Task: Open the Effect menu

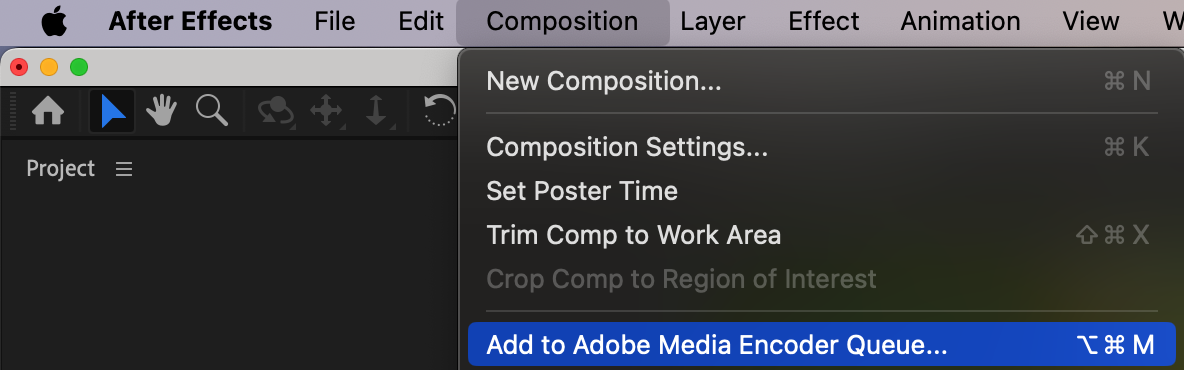Action: [x=824, y=21]
